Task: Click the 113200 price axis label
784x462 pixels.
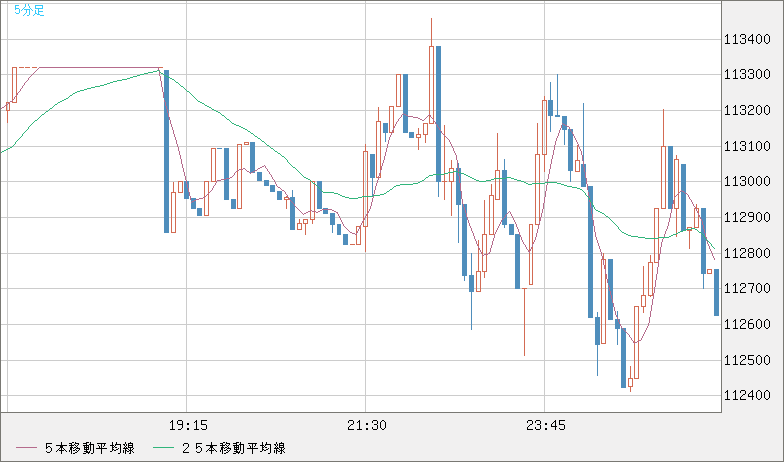Action: (x=747, y=110)
